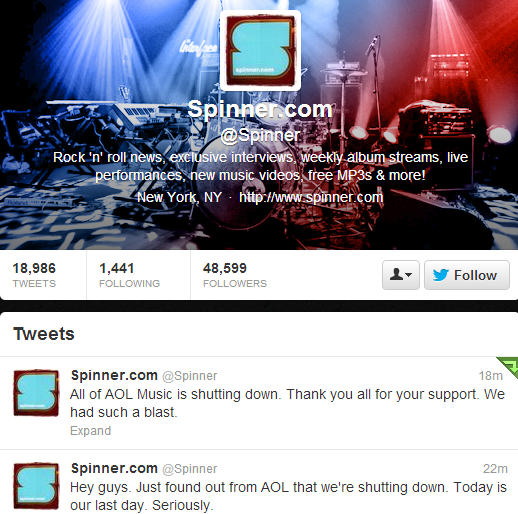Open the 48,599 Followers list
This screenshot has width=518, height=514.
click(235, 275)
